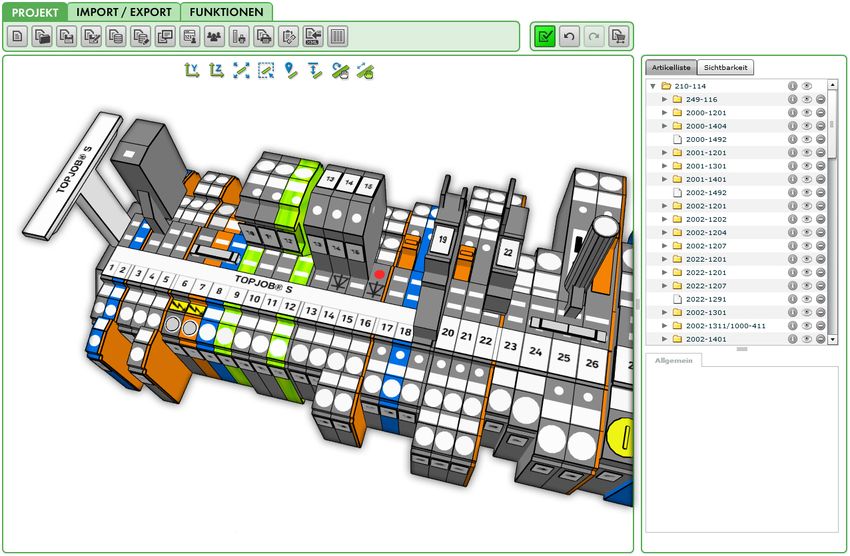Click the user group icon in toolbar
Viewport: 850px width, 556px height.
[214, 37]
